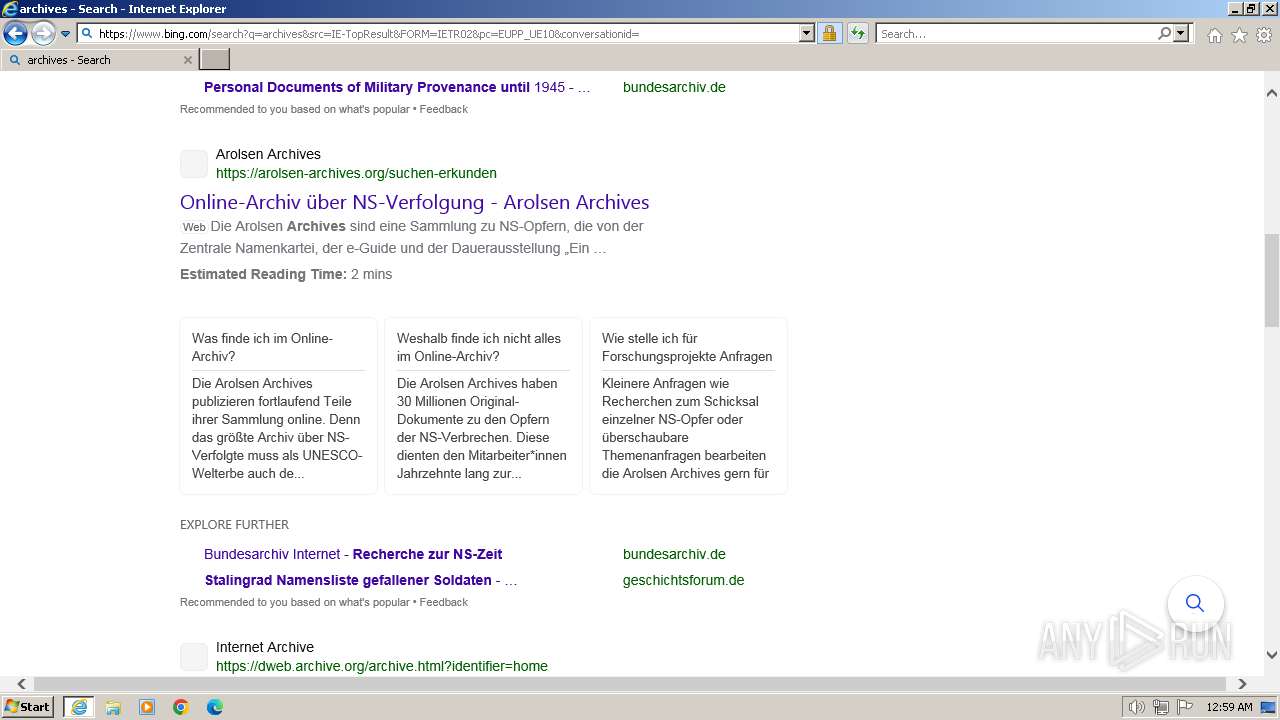1280x720 pixels.
Task: Open Favorites star icon
Action: tap(1239, 35)
